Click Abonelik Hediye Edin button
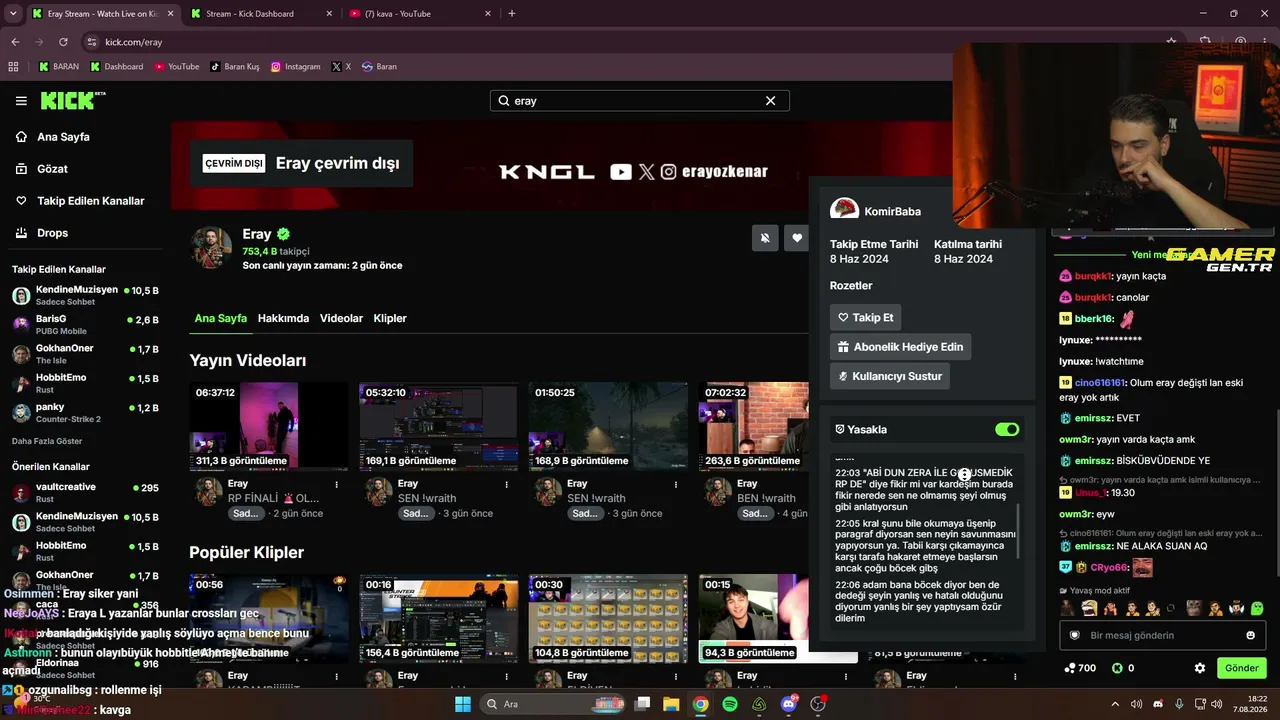Screen dimensions: 1280x720 click(900, 347)
